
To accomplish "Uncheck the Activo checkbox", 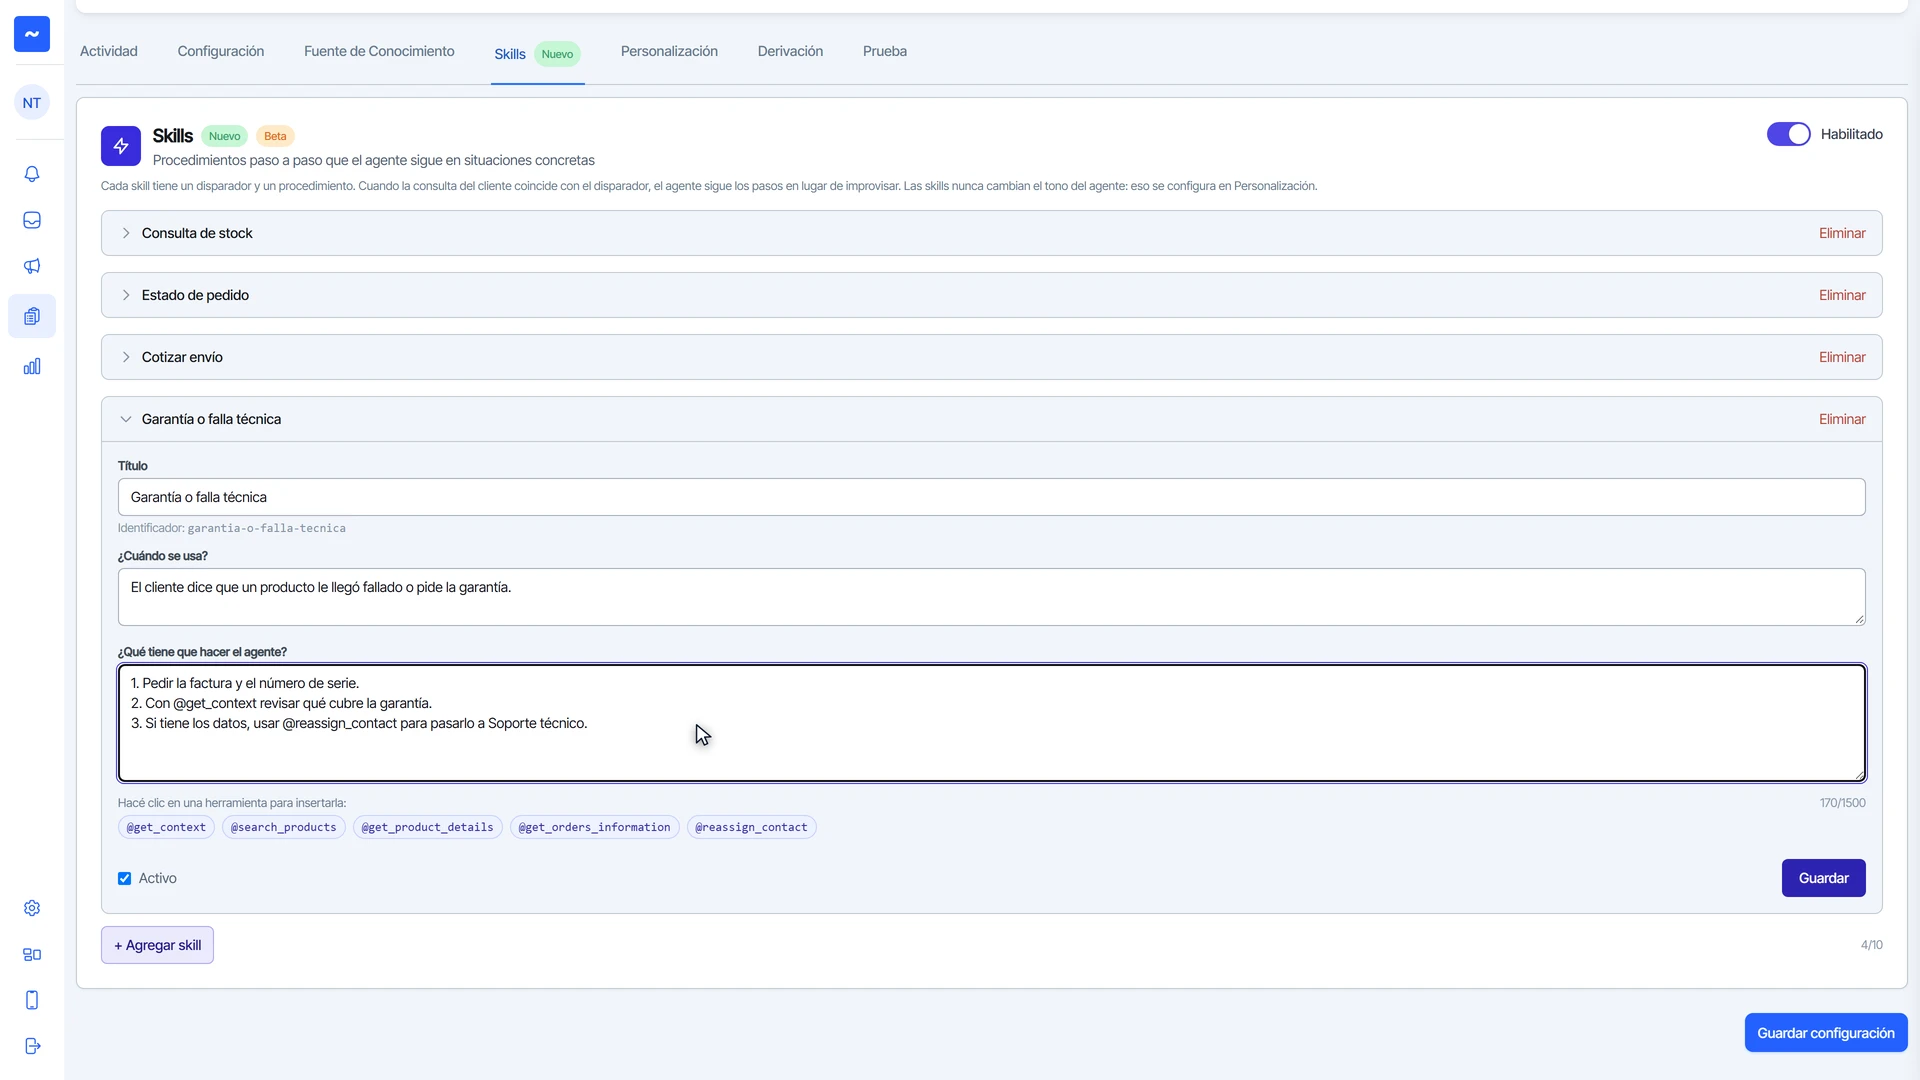I will pos(124,879).
